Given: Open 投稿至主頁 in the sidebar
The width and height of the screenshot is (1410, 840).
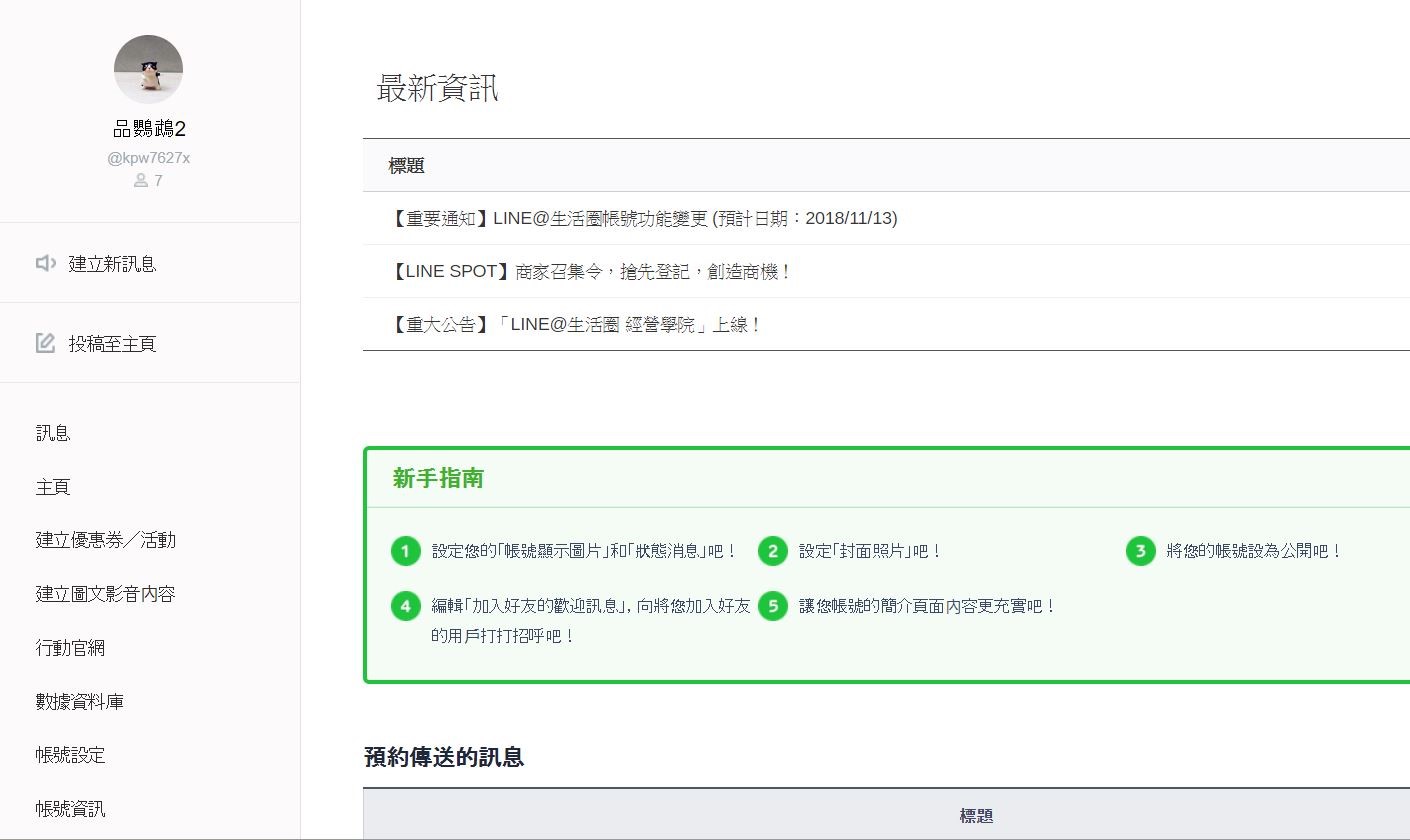Looking at the screenshot, I should [x=112, y=344].
